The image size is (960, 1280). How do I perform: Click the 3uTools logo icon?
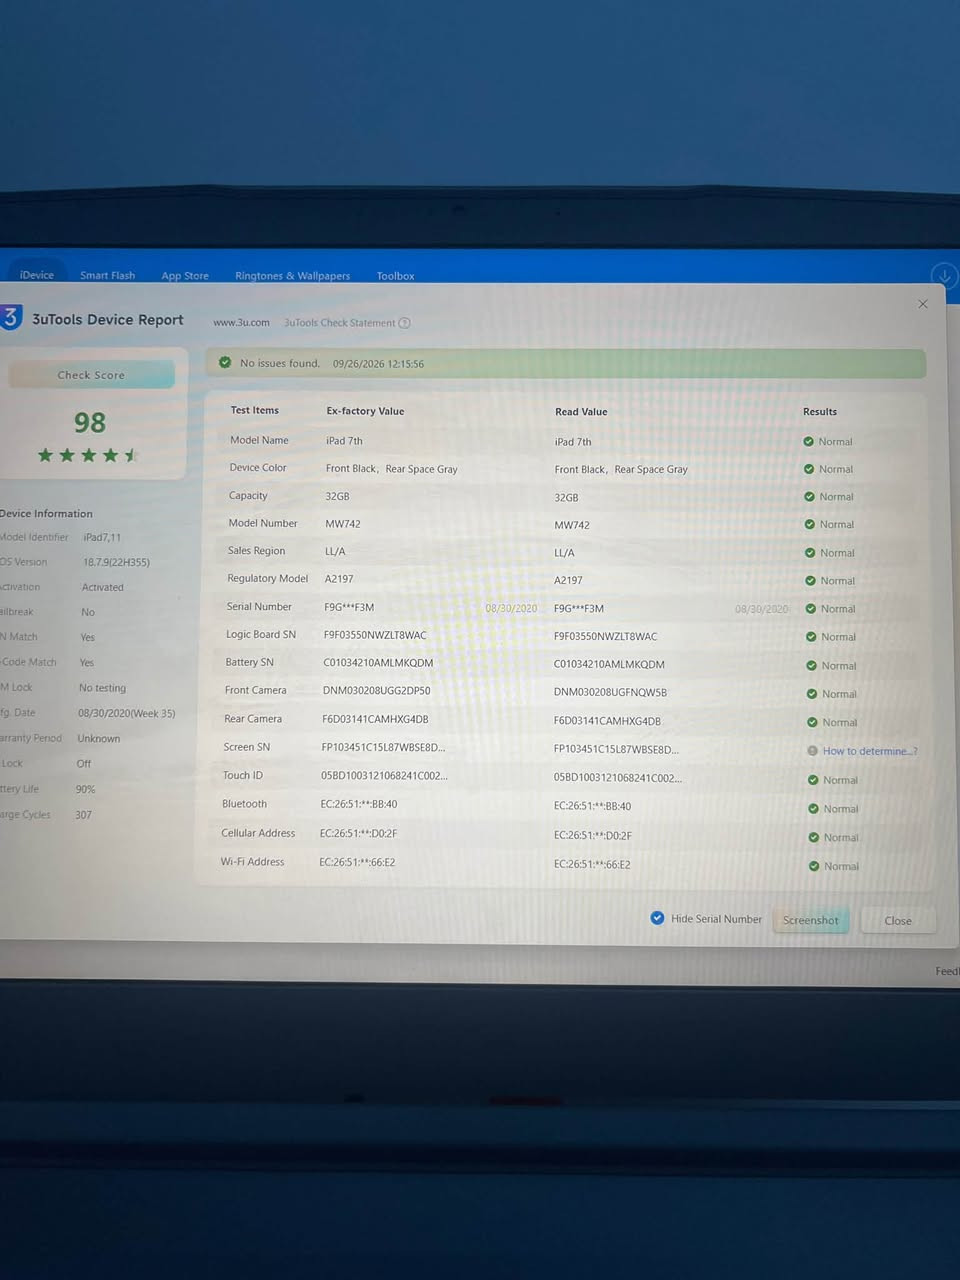(10, 318)
